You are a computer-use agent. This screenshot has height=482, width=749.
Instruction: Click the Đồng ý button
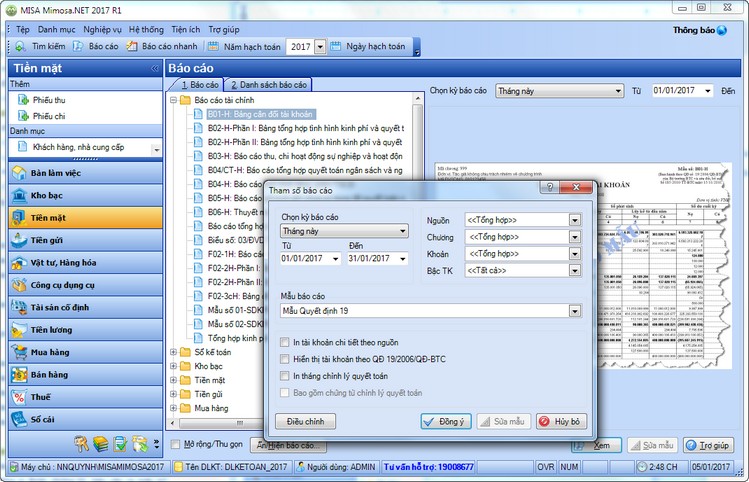pos(446,421)
